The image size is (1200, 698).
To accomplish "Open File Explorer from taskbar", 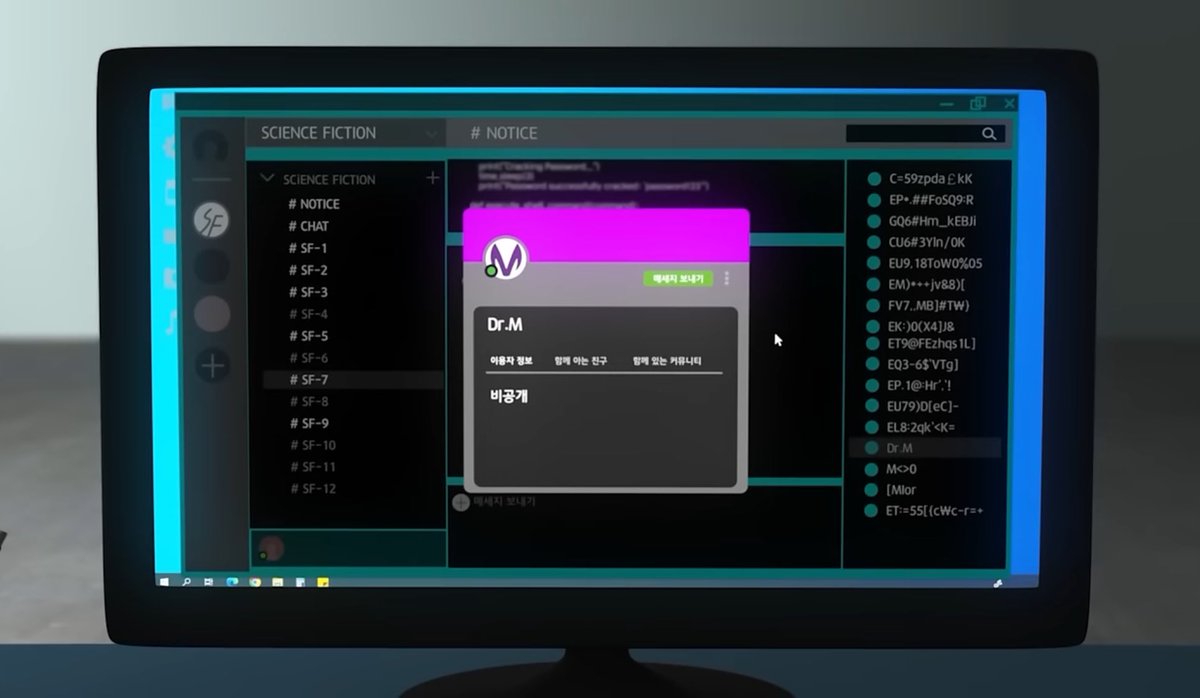I will [x=277, y=582].
